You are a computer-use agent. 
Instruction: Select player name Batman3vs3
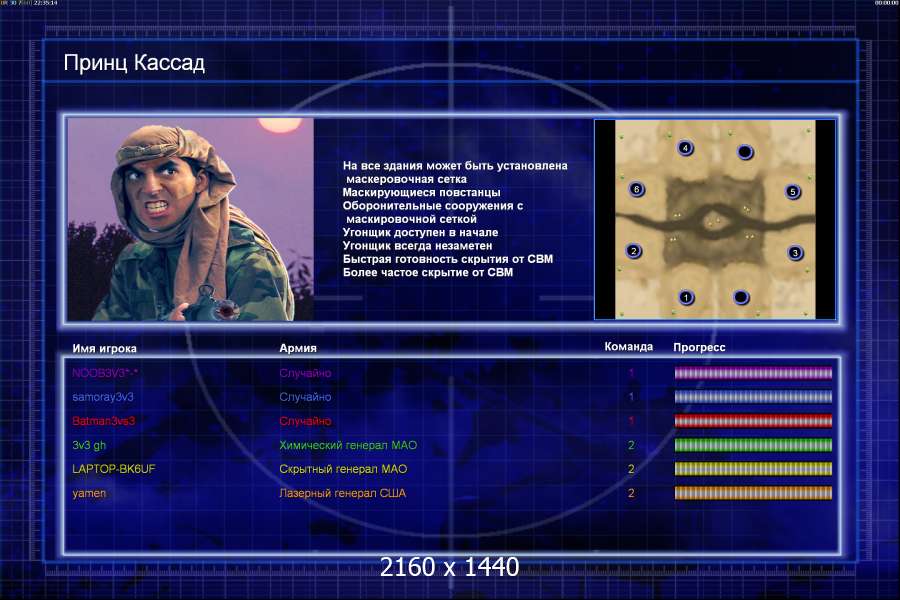[103, 421]
